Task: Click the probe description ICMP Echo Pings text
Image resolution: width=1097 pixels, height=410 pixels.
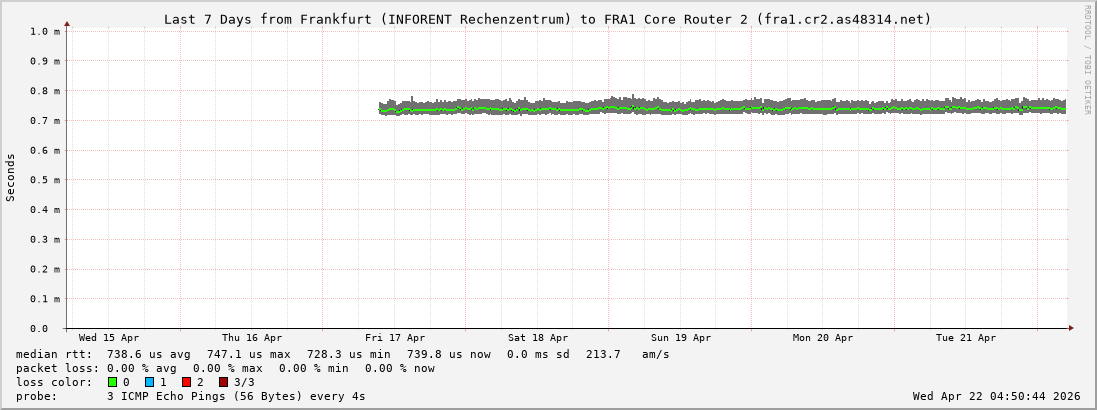Action: [235, 396]
